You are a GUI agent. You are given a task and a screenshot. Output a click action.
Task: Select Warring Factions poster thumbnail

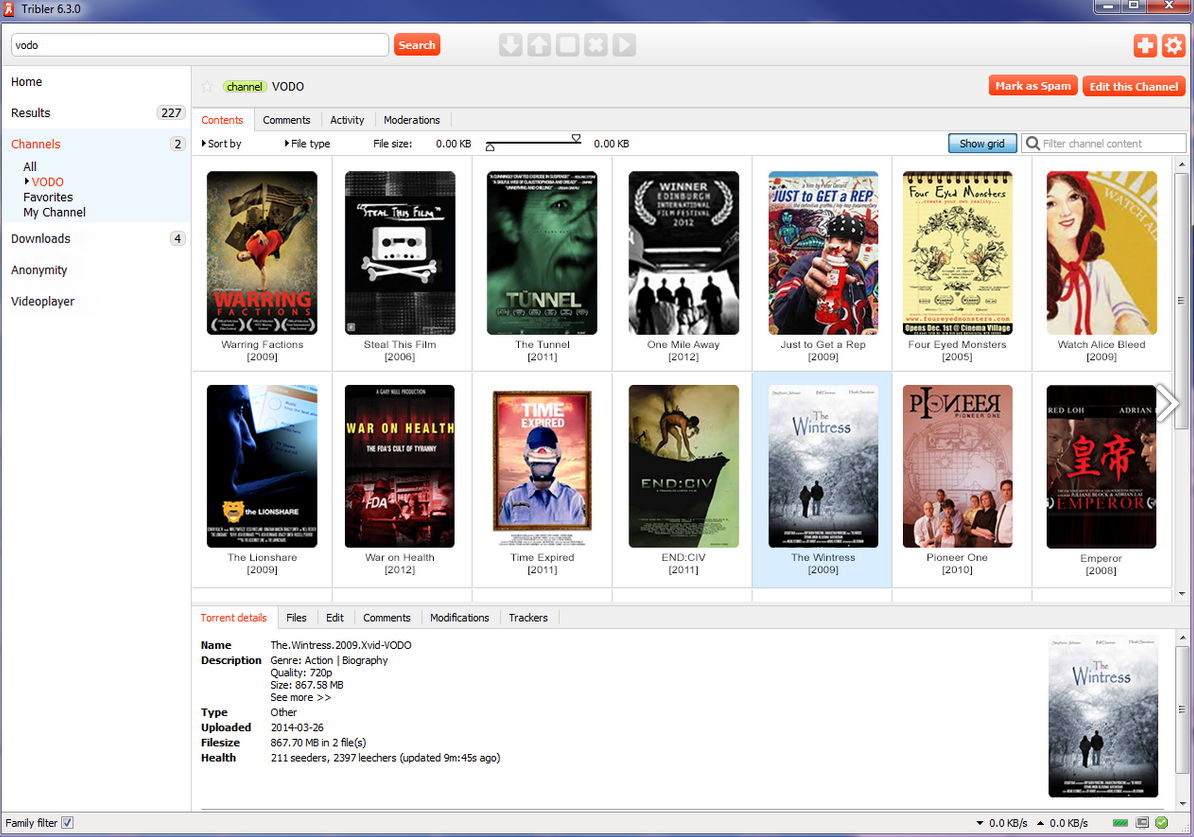tap(262, 253)
